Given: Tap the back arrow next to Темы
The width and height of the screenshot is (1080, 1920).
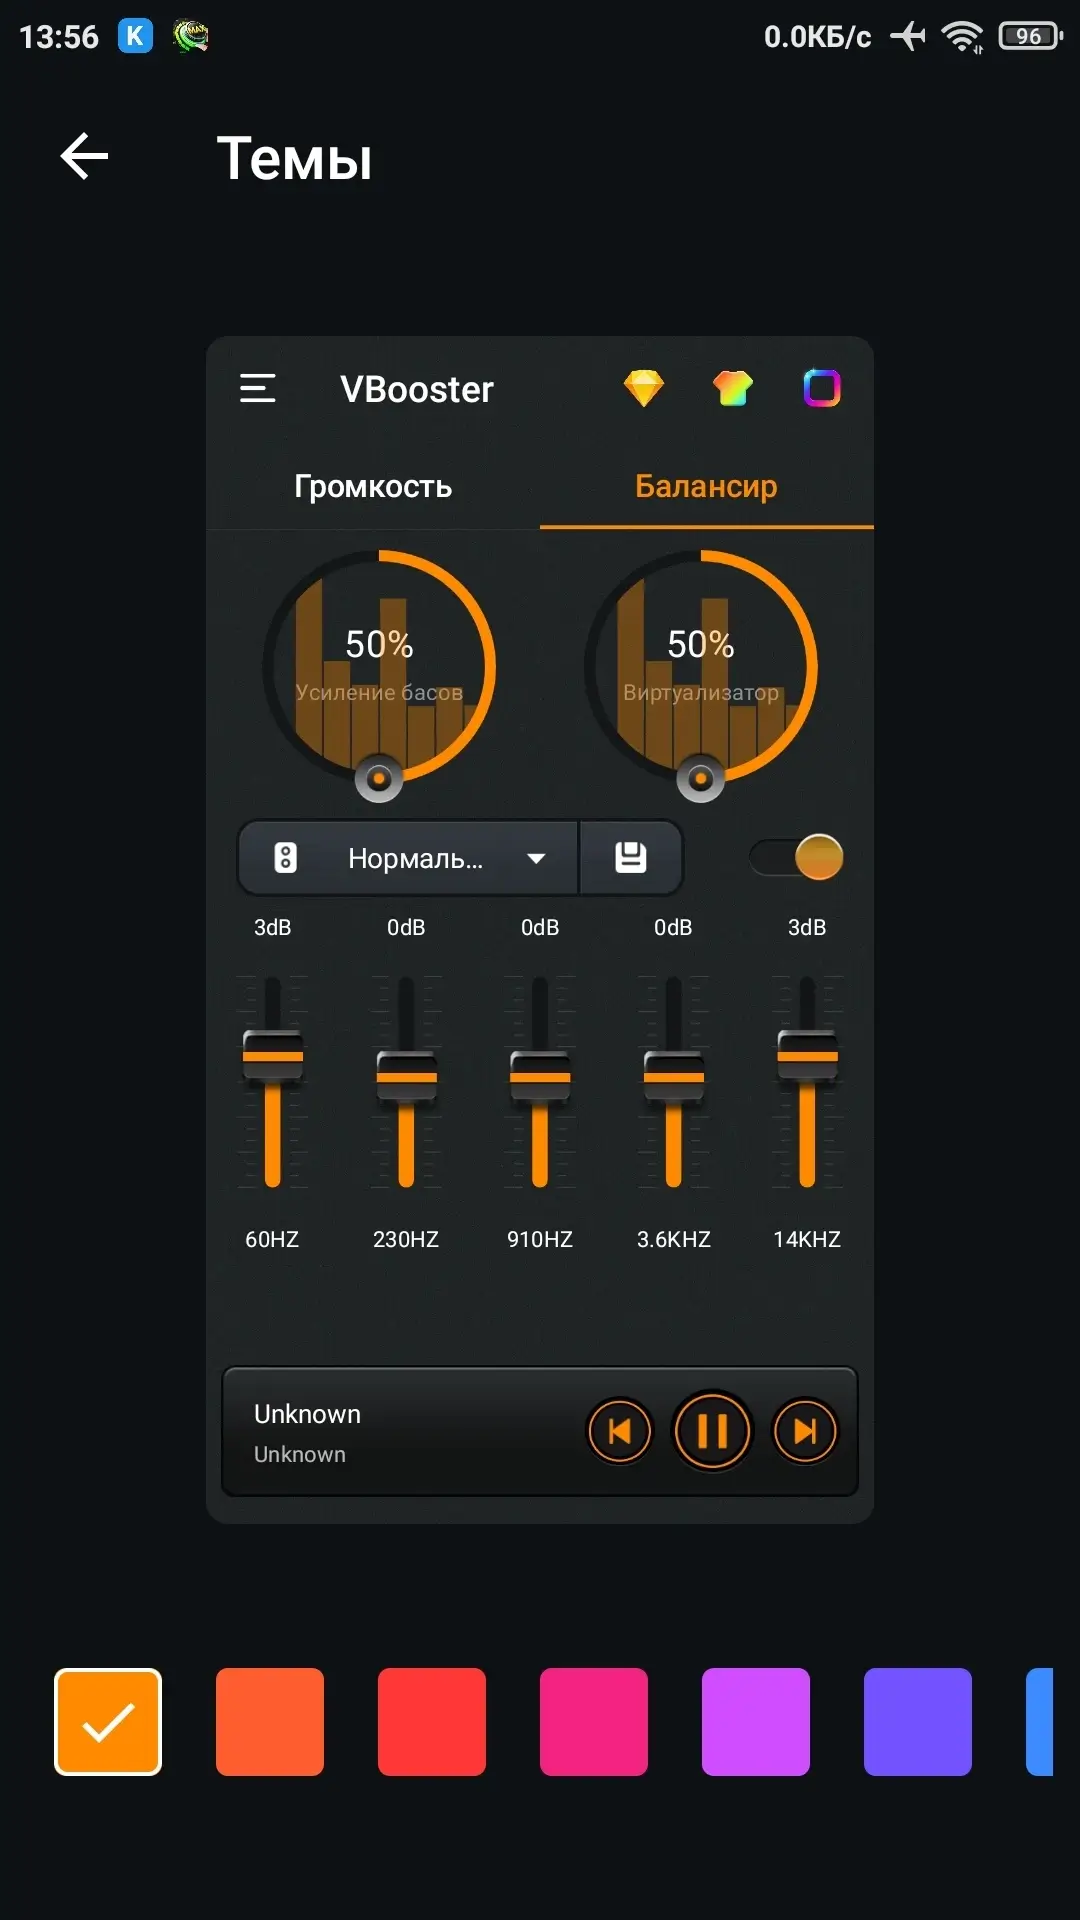Looking at the screenshot, I should (84, 157).
